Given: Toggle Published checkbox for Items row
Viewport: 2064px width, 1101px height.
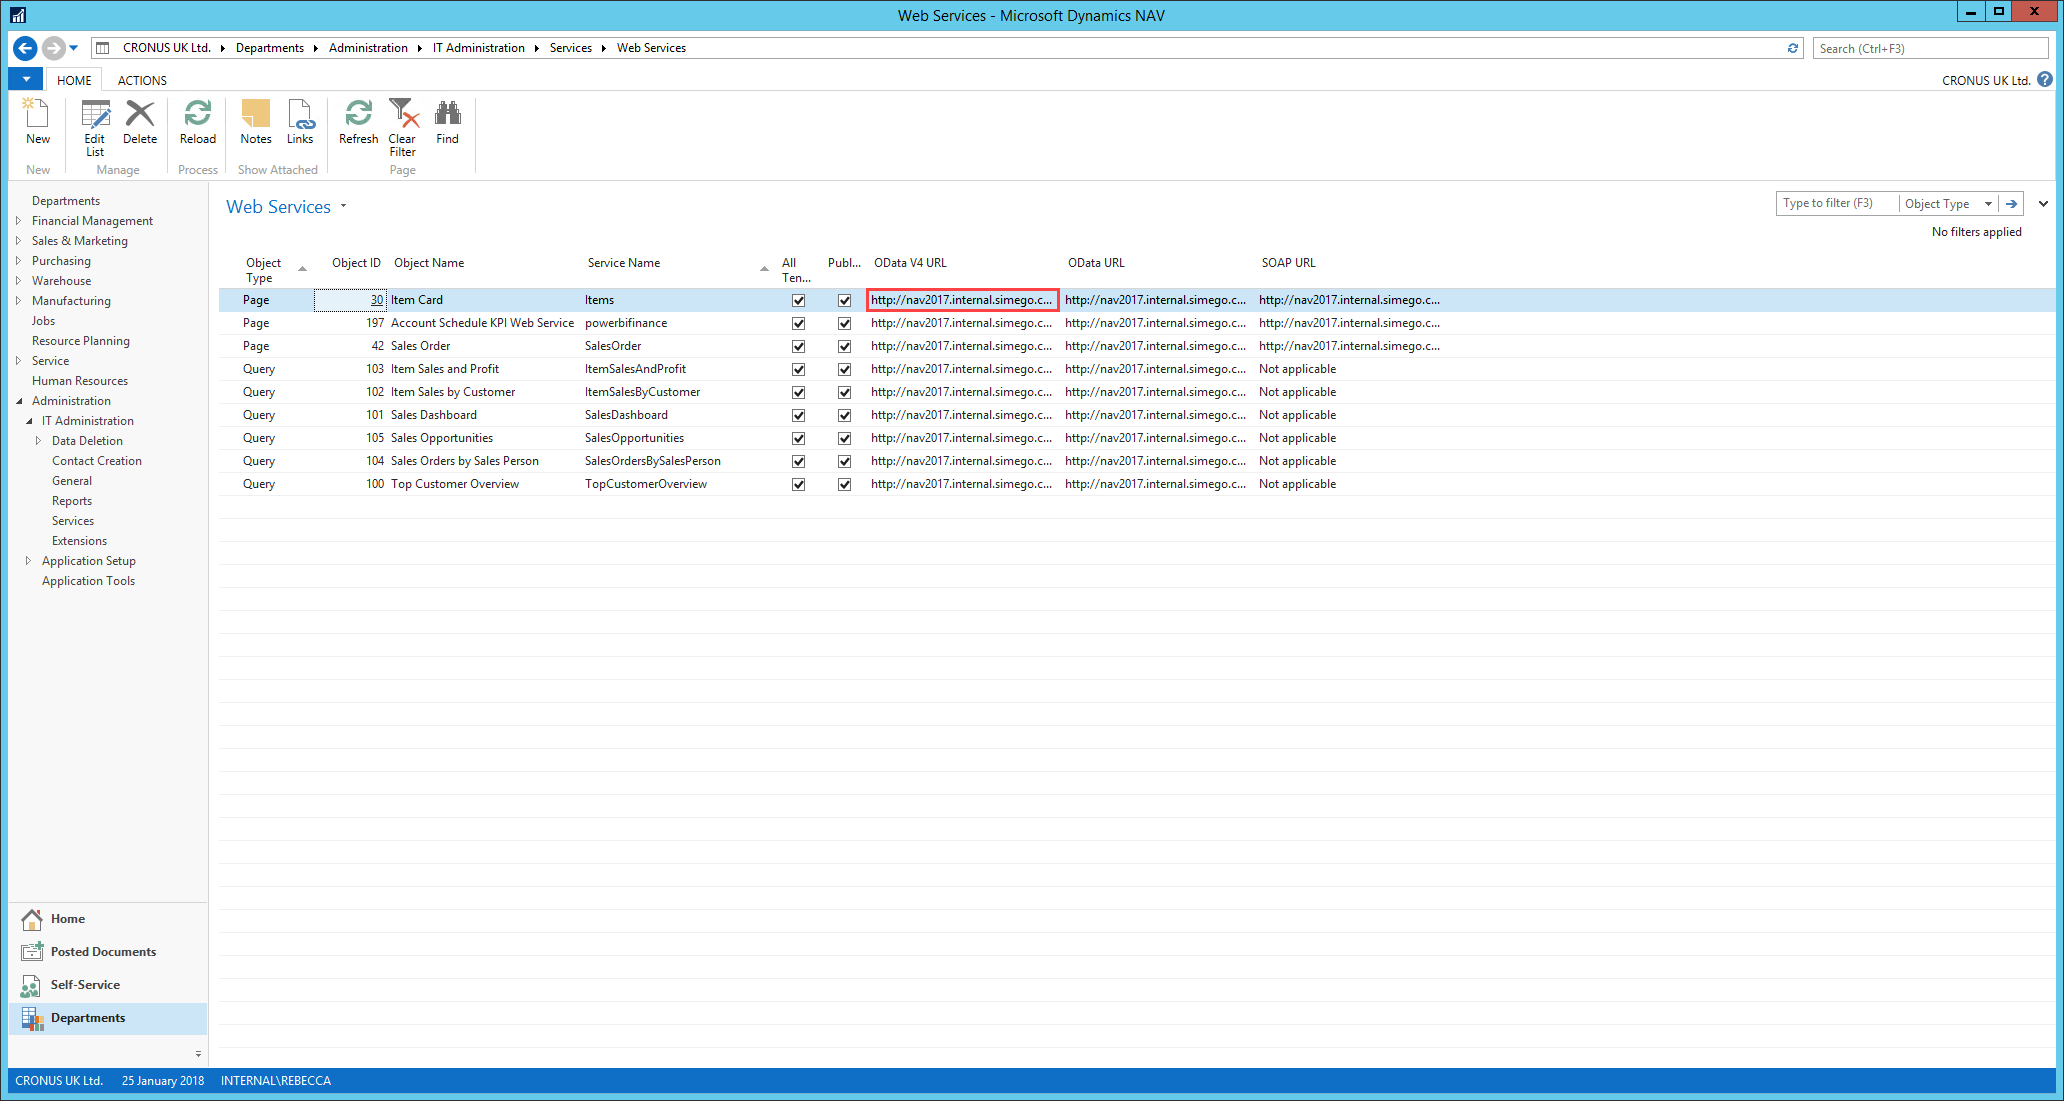Looking at the screenshot, I should click(x=844, y=299).
